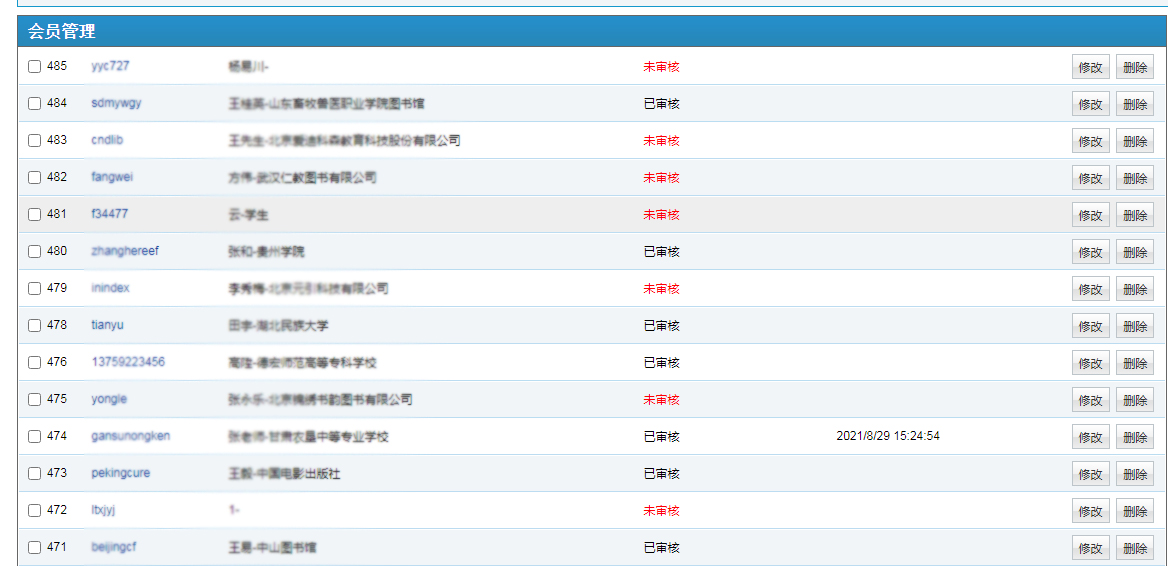Click the 会员管理 panel header
Image resolution: width=1168 pixels, height=566 pixels.
click(x=62, y=32)
